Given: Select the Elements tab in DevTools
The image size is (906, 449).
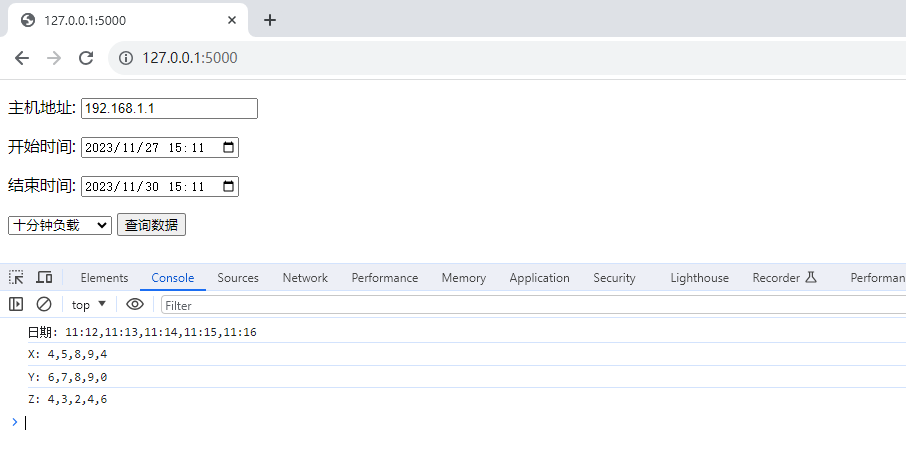Looking at the screenshot, I should coord(104,278).
